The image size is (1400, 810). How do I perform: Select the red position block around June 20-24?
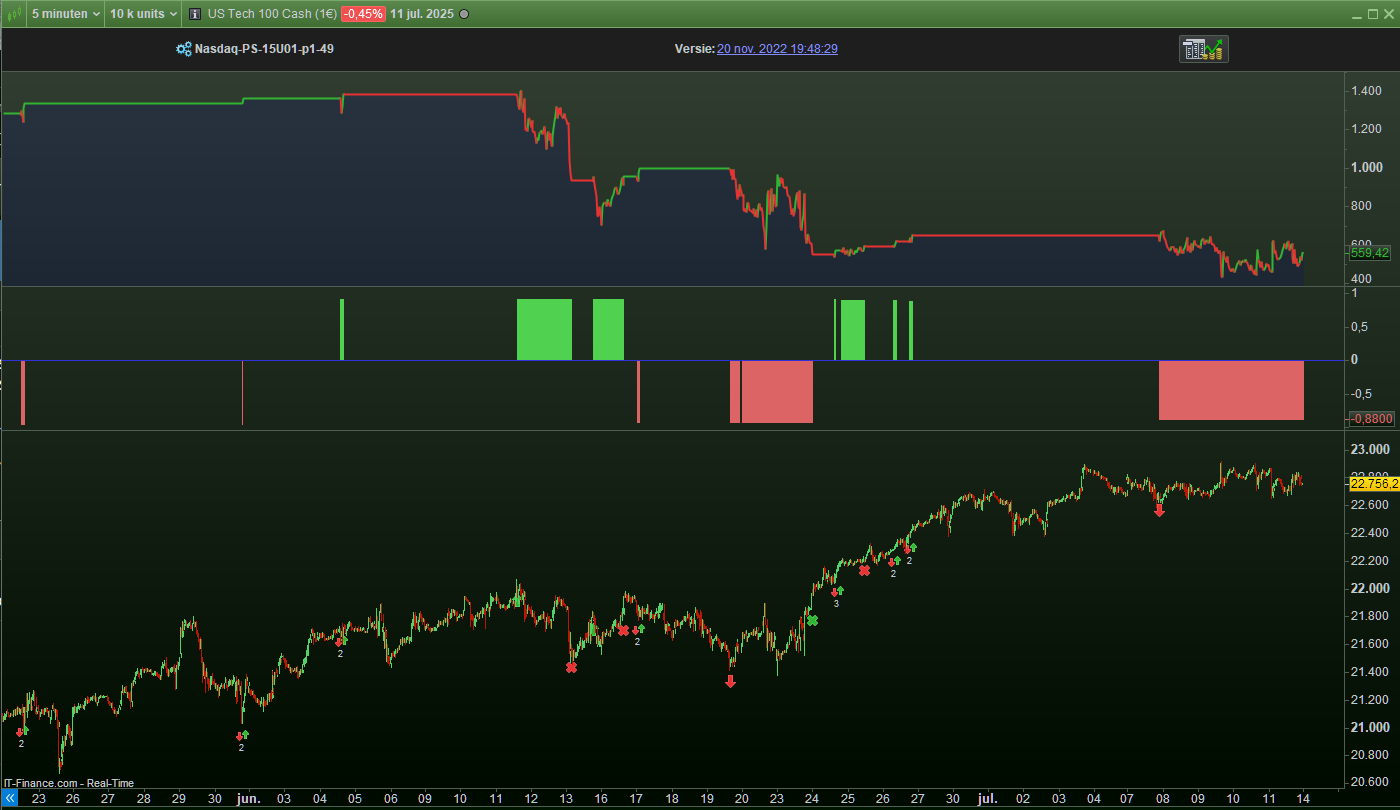point(777,391)
